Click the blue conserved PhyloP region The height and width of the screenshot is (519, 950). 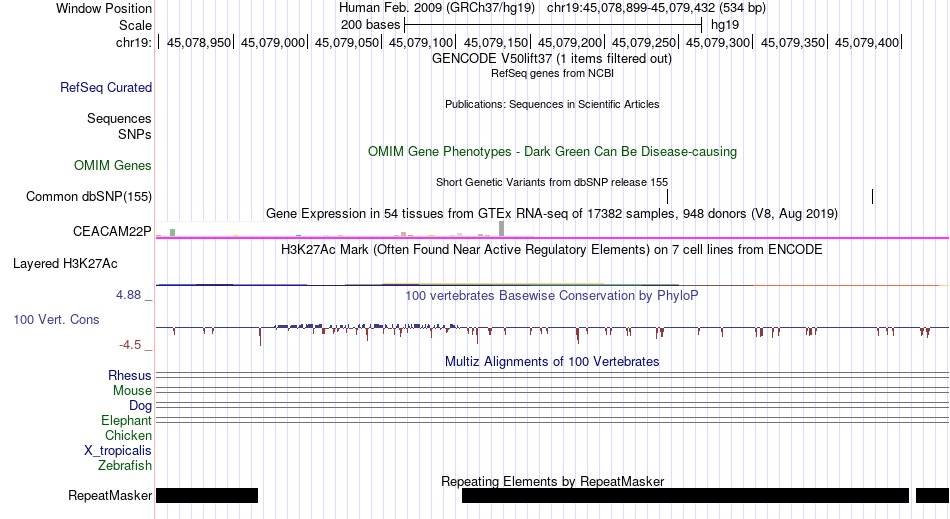click(367, 326)
